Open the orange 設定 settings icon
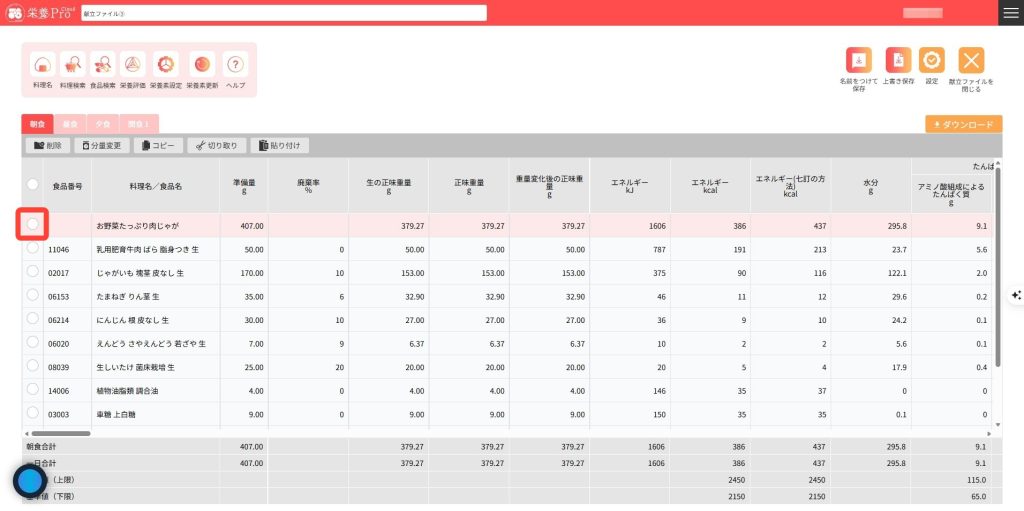 point(931,60)
